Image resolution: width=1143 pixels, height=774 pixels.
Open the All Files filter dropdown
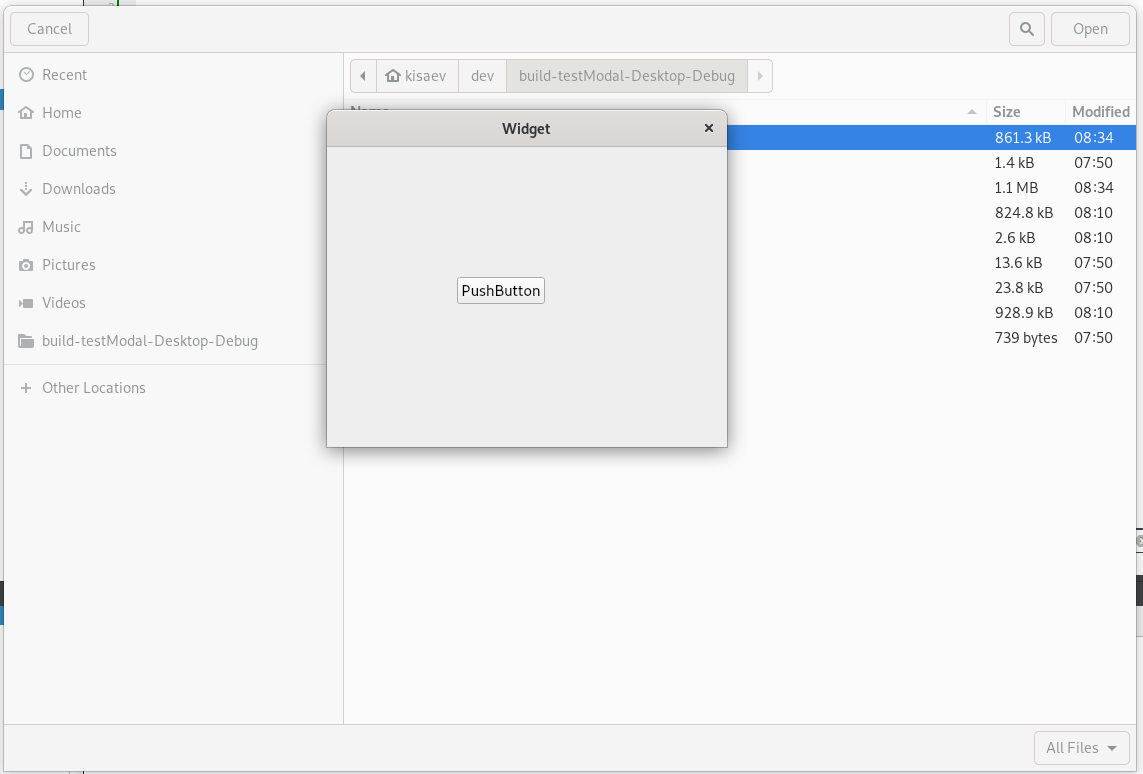coord(1081,748)
